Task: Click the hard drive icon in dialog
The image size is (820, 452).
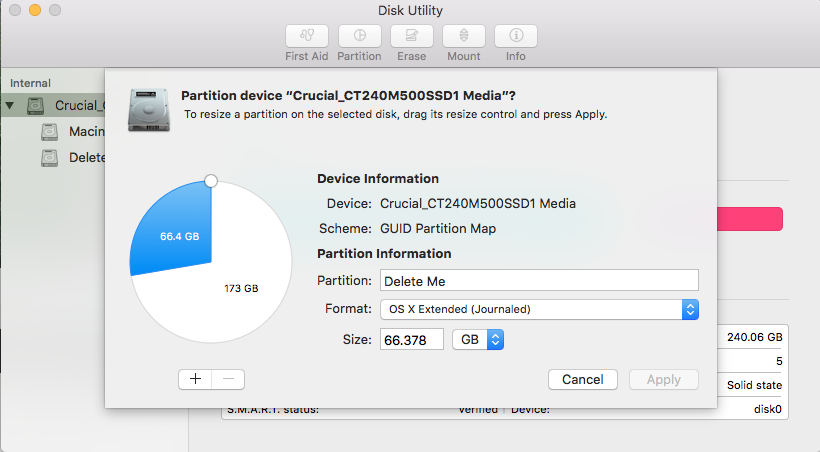Action: [149, 110]
